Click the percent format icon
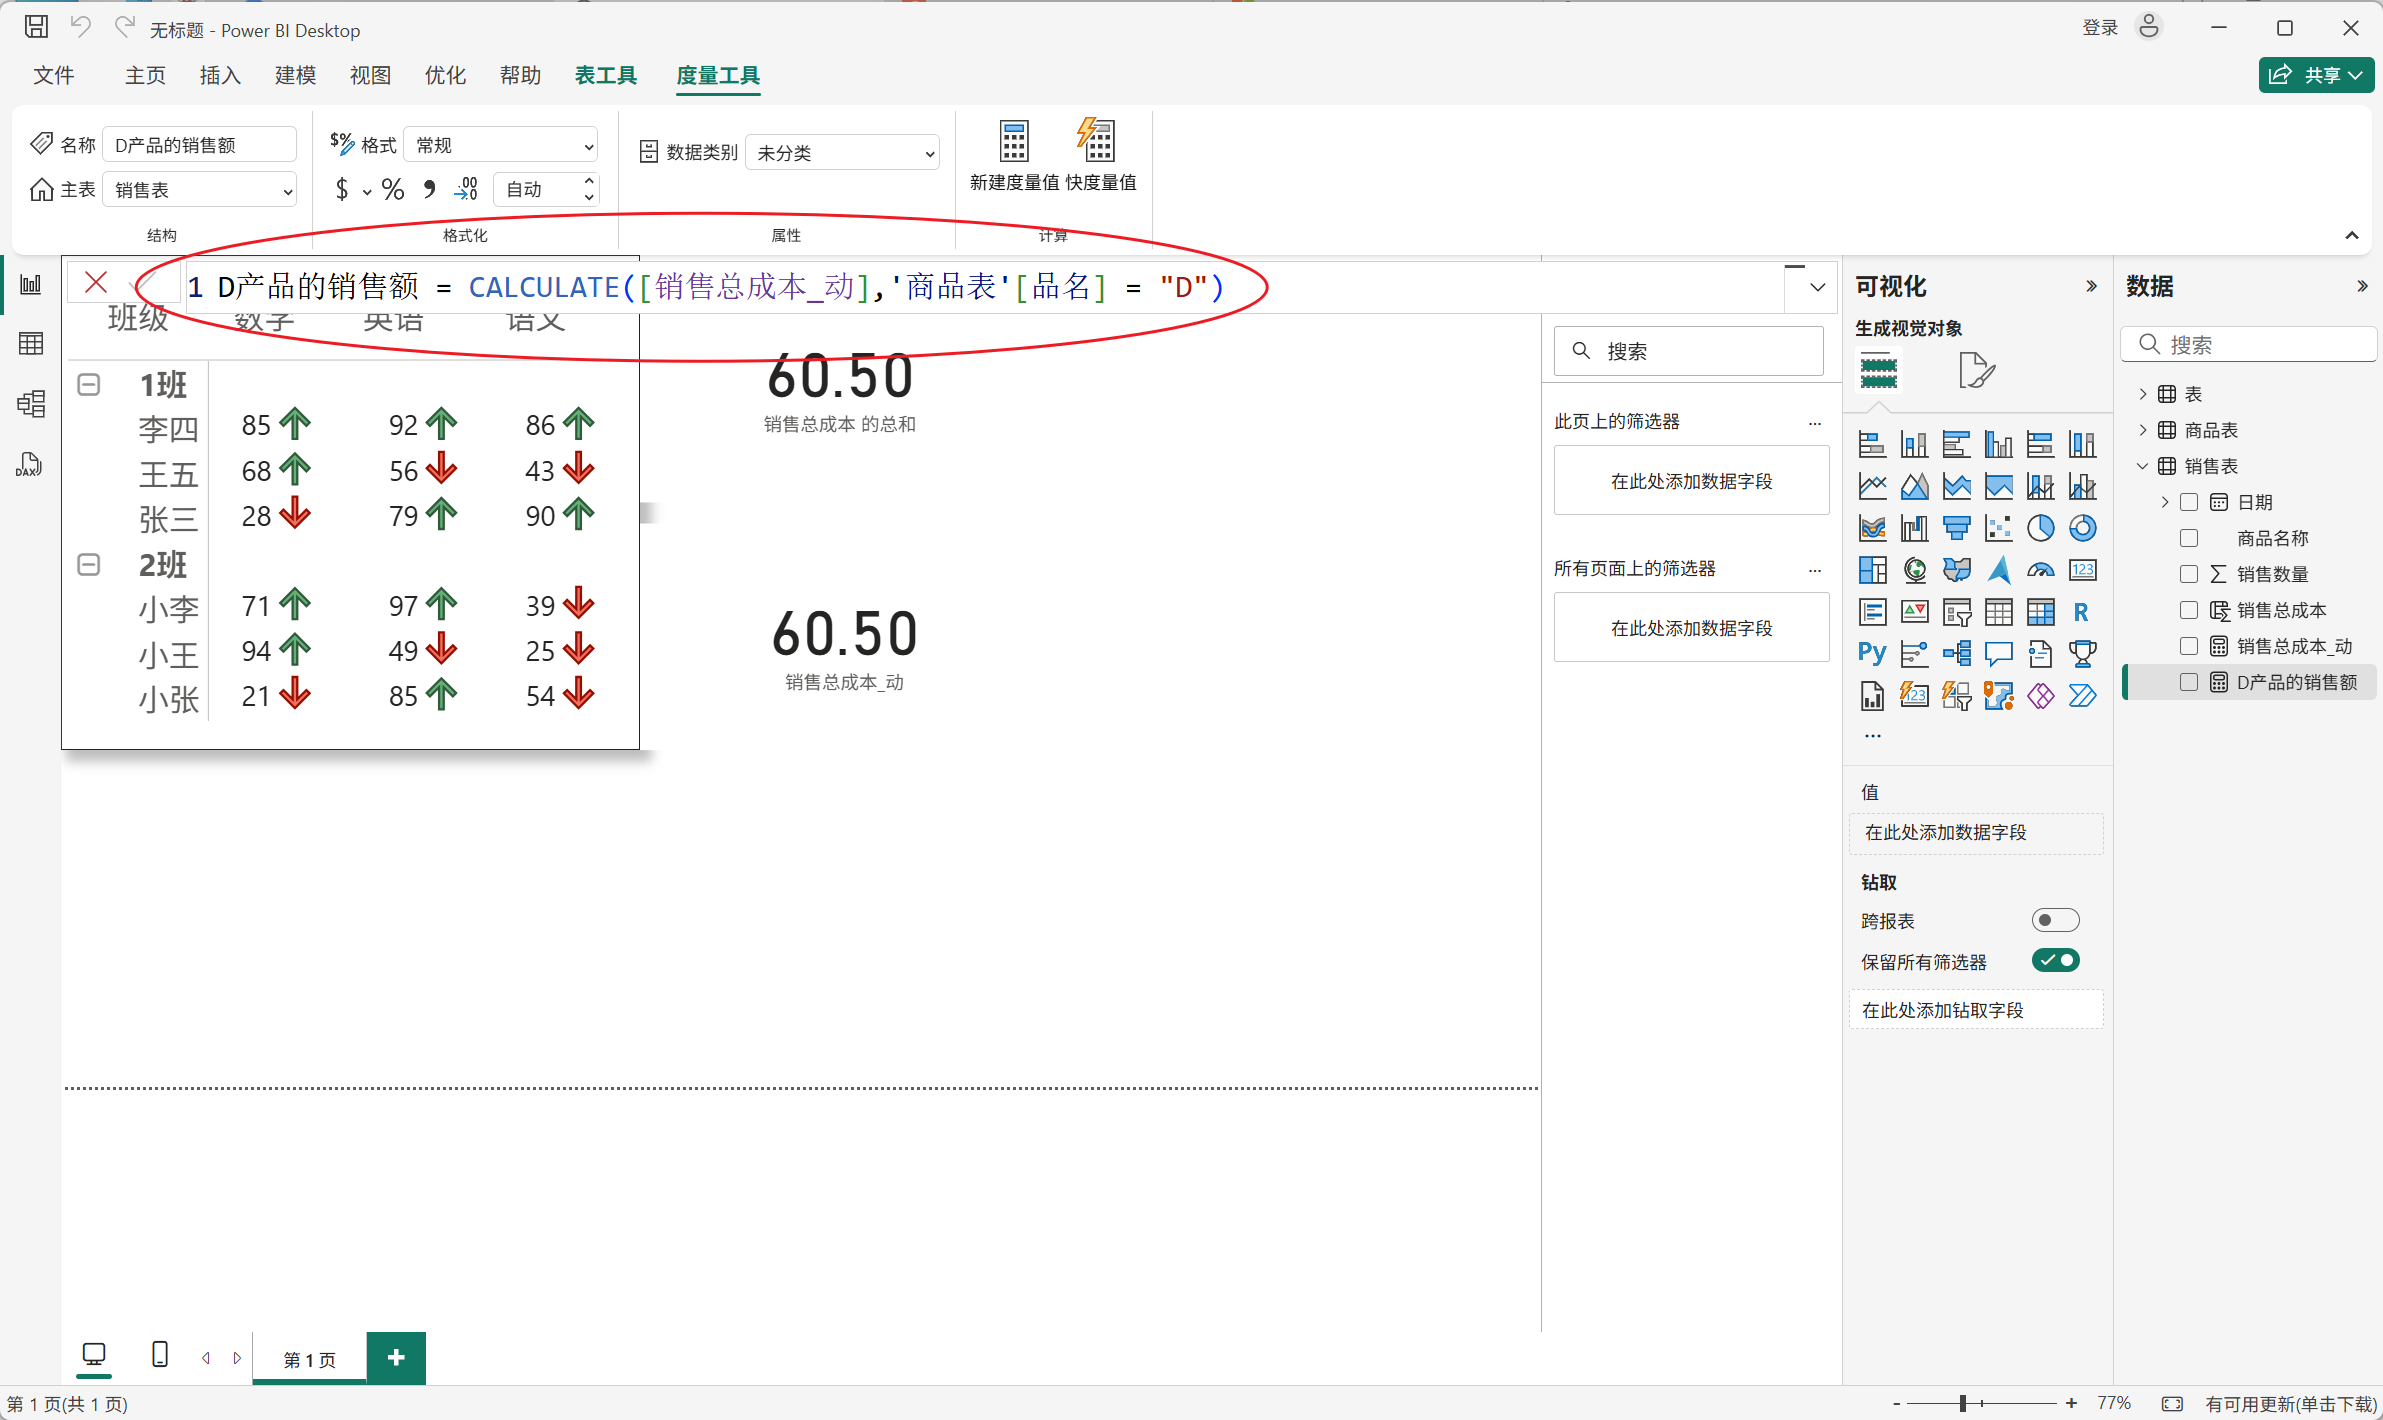Image resolution: width=2383 pixels, height=1420 pixels. (x=393, y=189)
